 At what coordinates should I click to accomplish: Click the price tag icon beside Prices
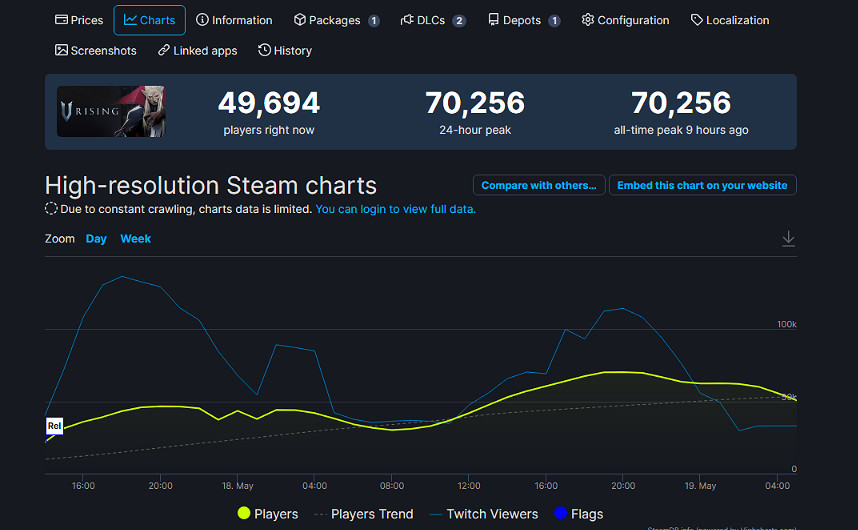(61, 20)
